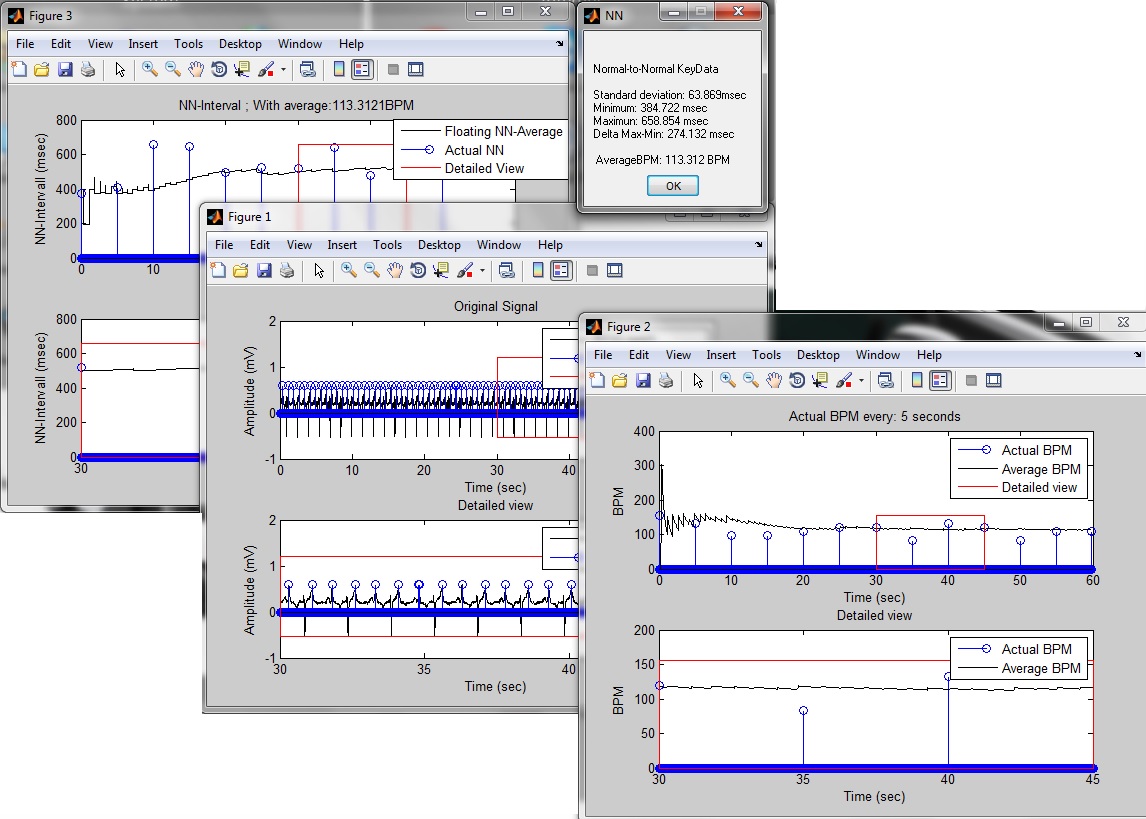Select the Zoom In tool in Figure 1
This screenshot has width=1146, height=819.
348,270
